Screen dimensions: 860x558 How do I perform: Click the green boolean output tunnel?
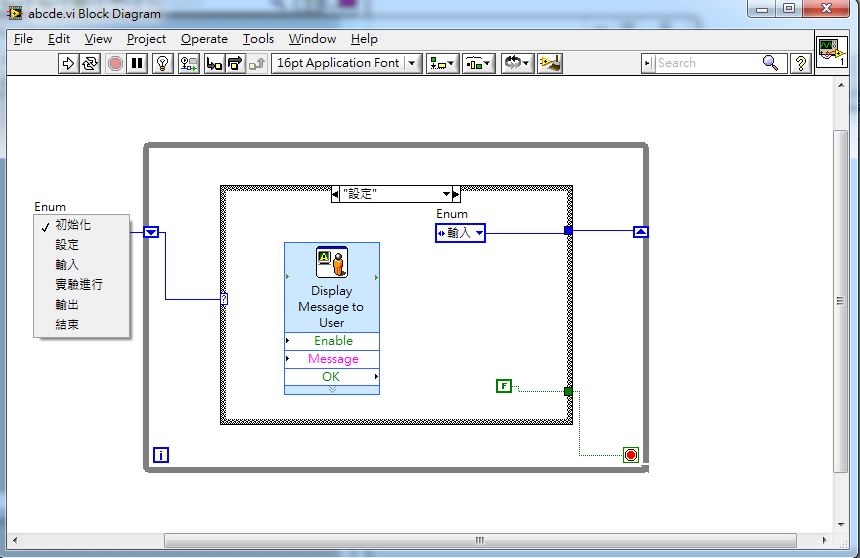[x=568, y=391]
